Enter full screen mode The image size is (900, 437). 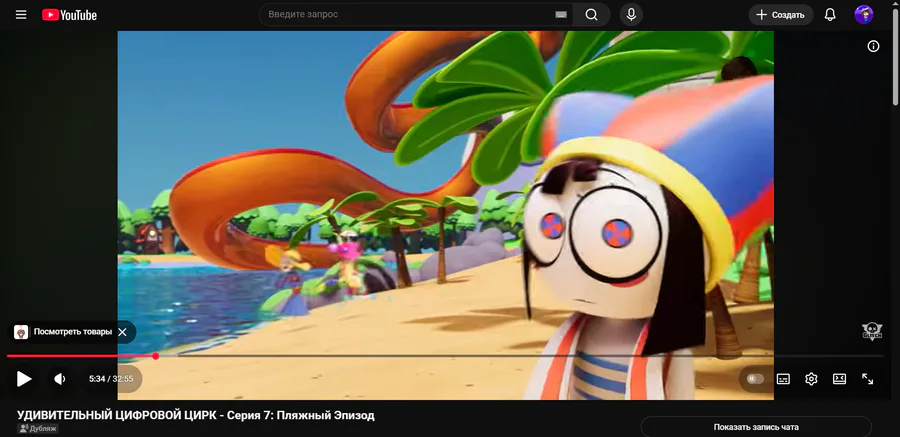pyautogui.click(x=867, y=379)
